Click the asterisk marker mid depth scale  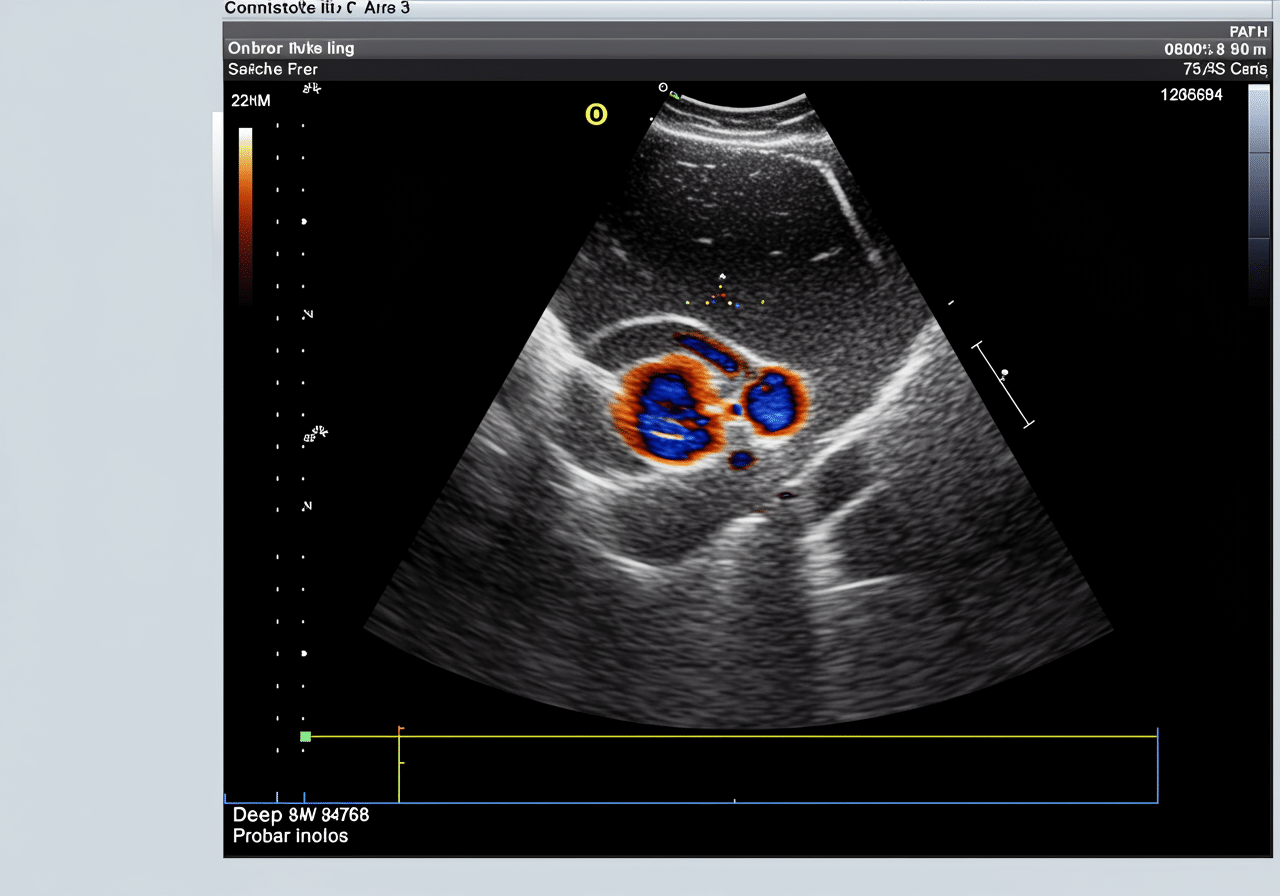click(315, 434)
